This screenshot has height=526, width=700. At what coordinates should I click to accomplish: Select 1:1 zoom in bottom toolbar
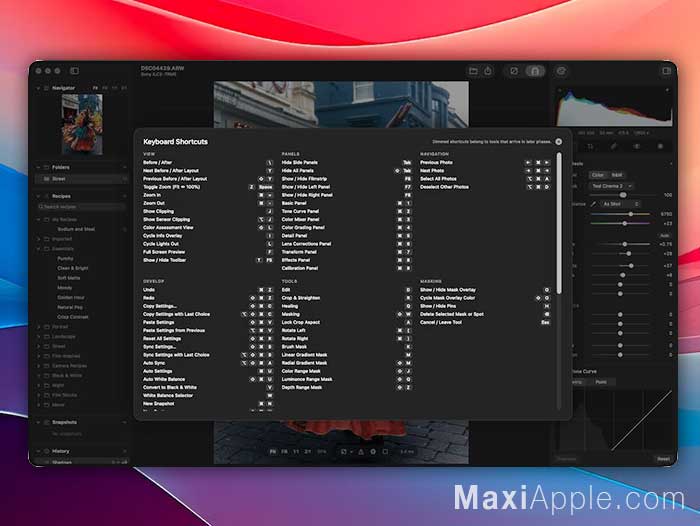pos(296,452)
